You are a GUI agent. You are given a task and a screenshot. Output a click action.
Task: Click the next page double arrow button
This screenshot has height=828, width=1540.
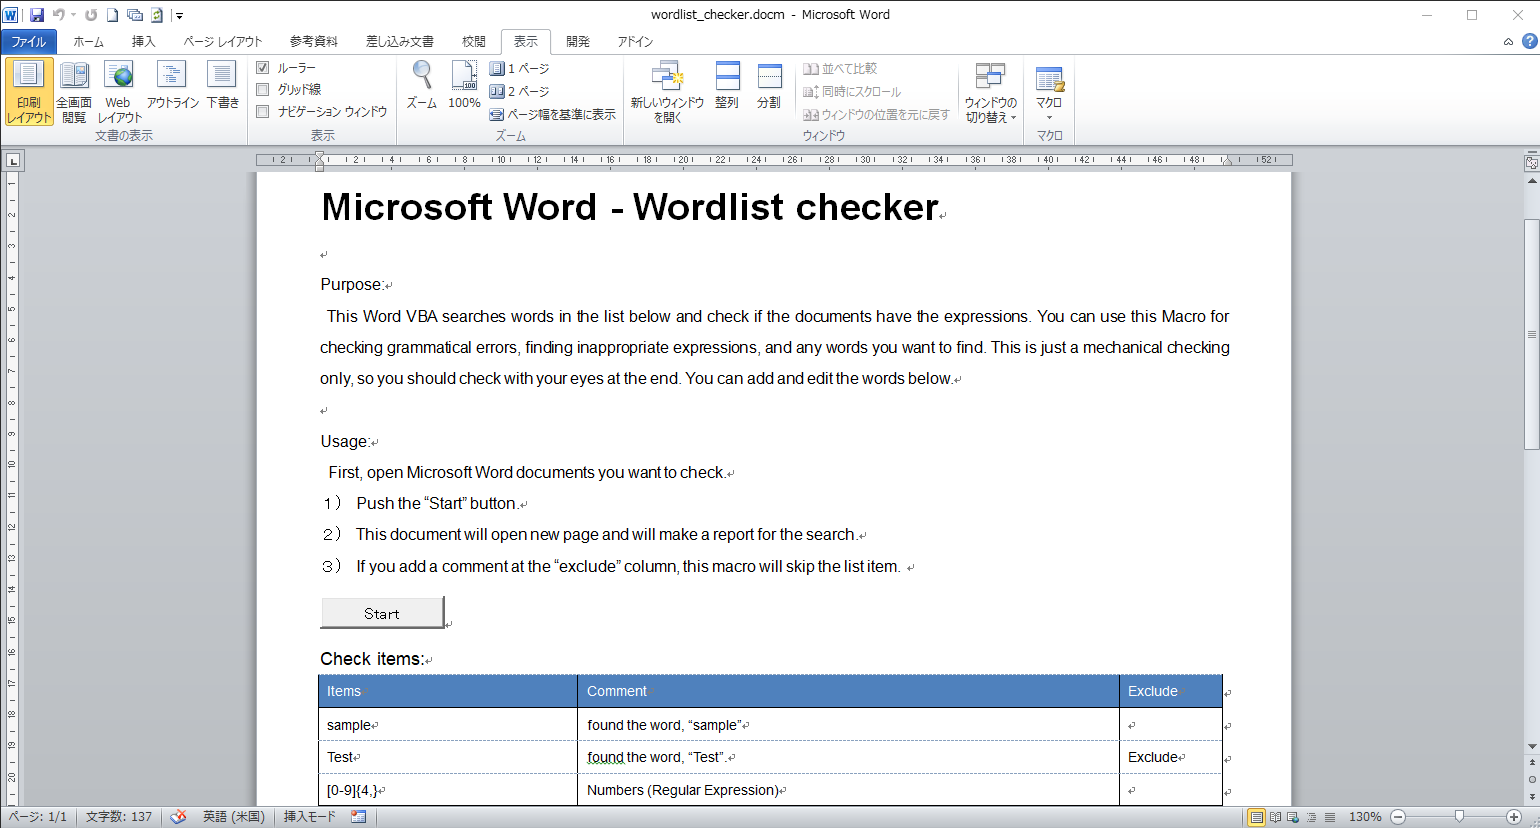pyautogui.click(x=1531, y=796)
